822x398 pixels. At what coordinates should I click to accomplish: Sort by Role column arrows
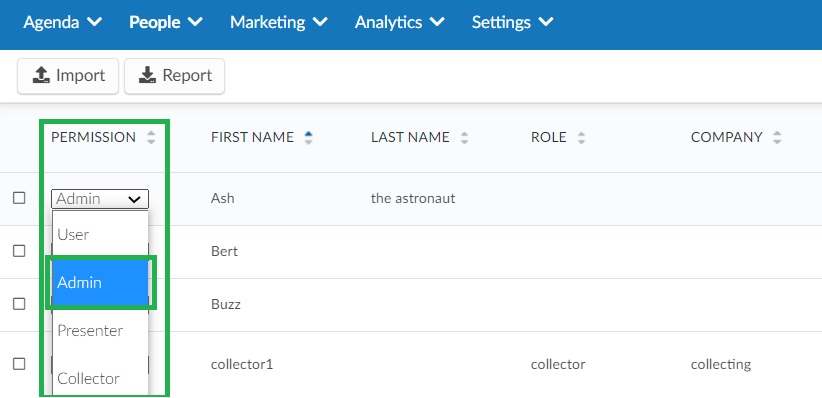coord(581,138)
